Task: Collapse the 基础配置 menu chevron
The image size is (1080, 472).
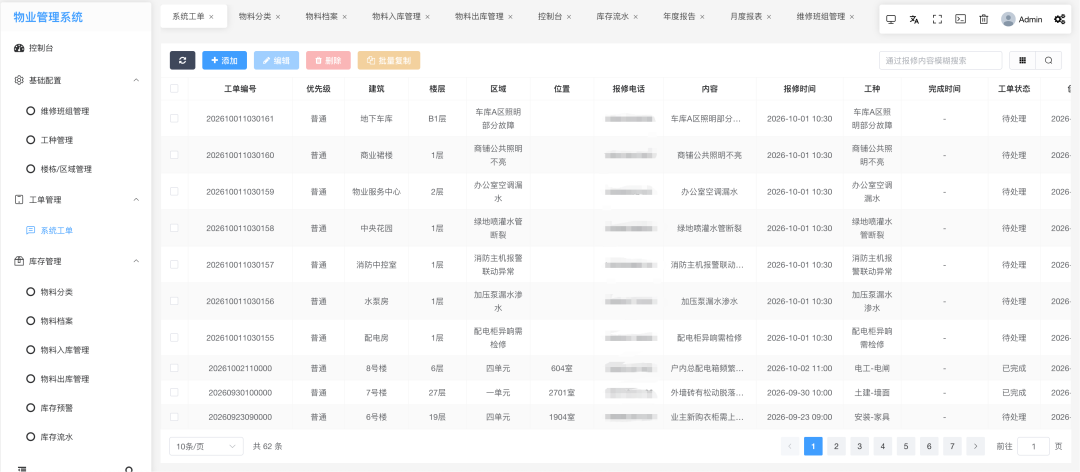Action: pos(136,80)
